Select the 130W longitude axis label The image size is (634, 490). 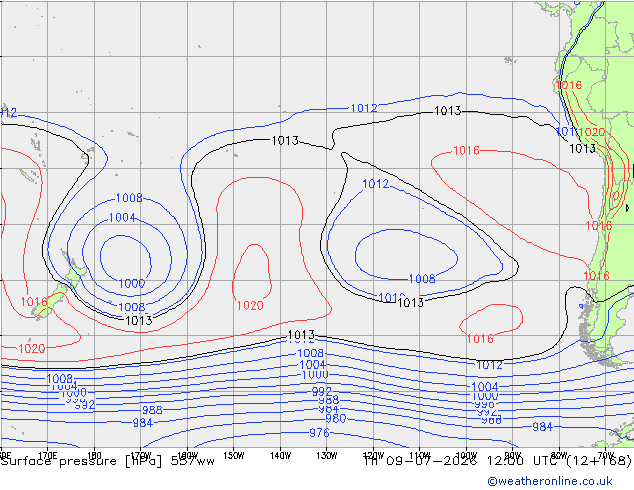(327, 456)
